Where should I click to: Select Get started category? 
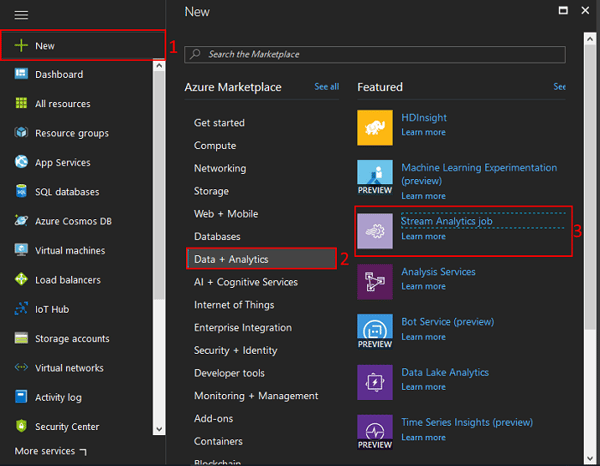point(219,123)
